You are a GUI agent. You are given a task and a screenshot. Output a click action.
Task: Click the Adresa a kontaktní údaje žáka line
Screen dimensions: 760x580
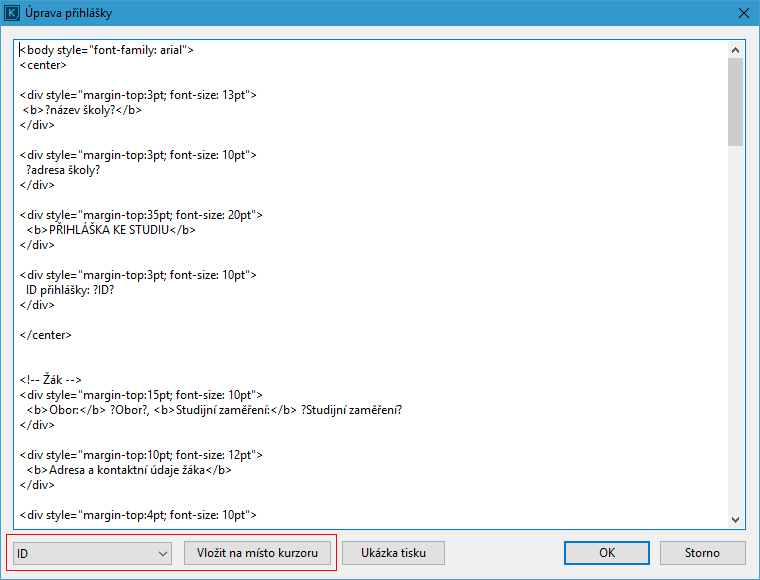coord(131,470)
